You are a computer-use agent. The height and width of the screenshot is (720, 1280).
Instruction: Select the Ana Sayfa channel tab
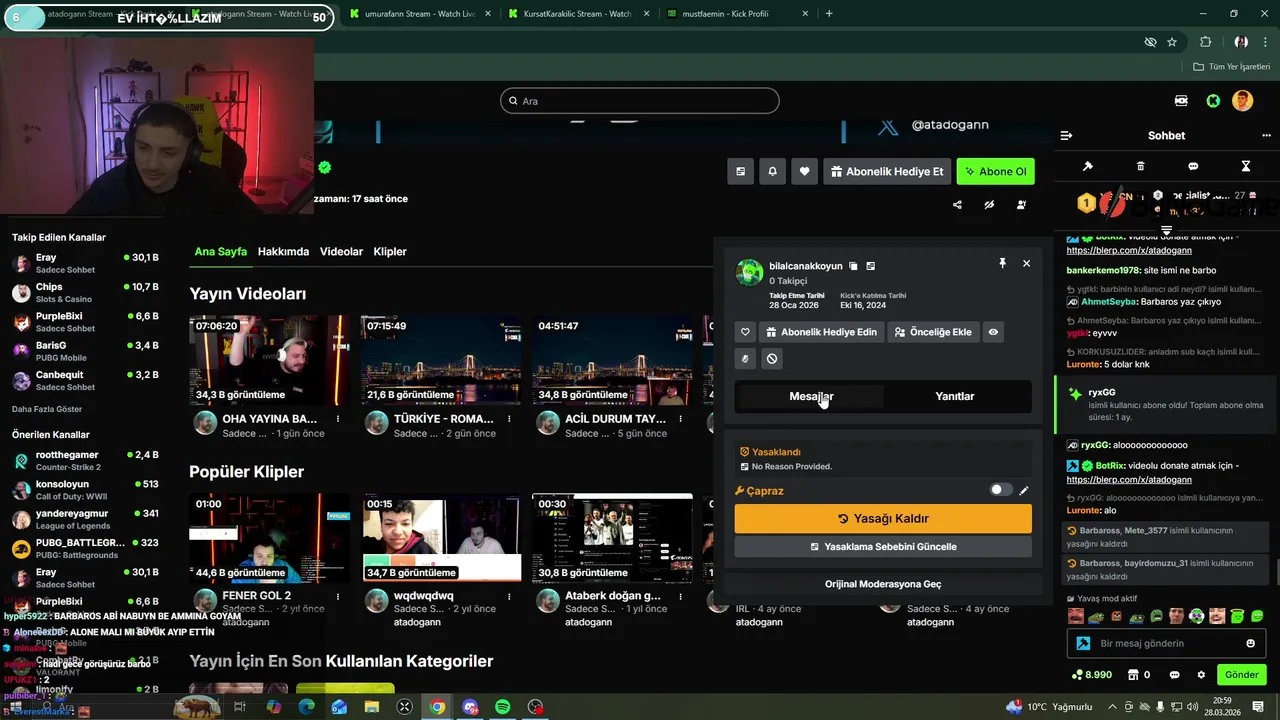tap(221, 252)
